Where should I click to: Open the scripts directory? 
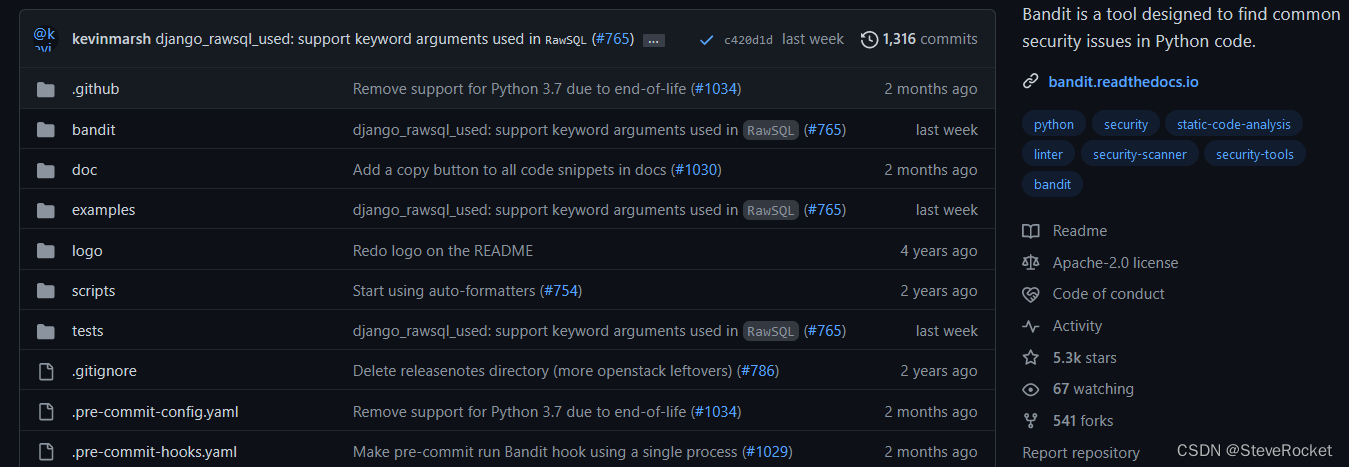[x=94, y=291]
